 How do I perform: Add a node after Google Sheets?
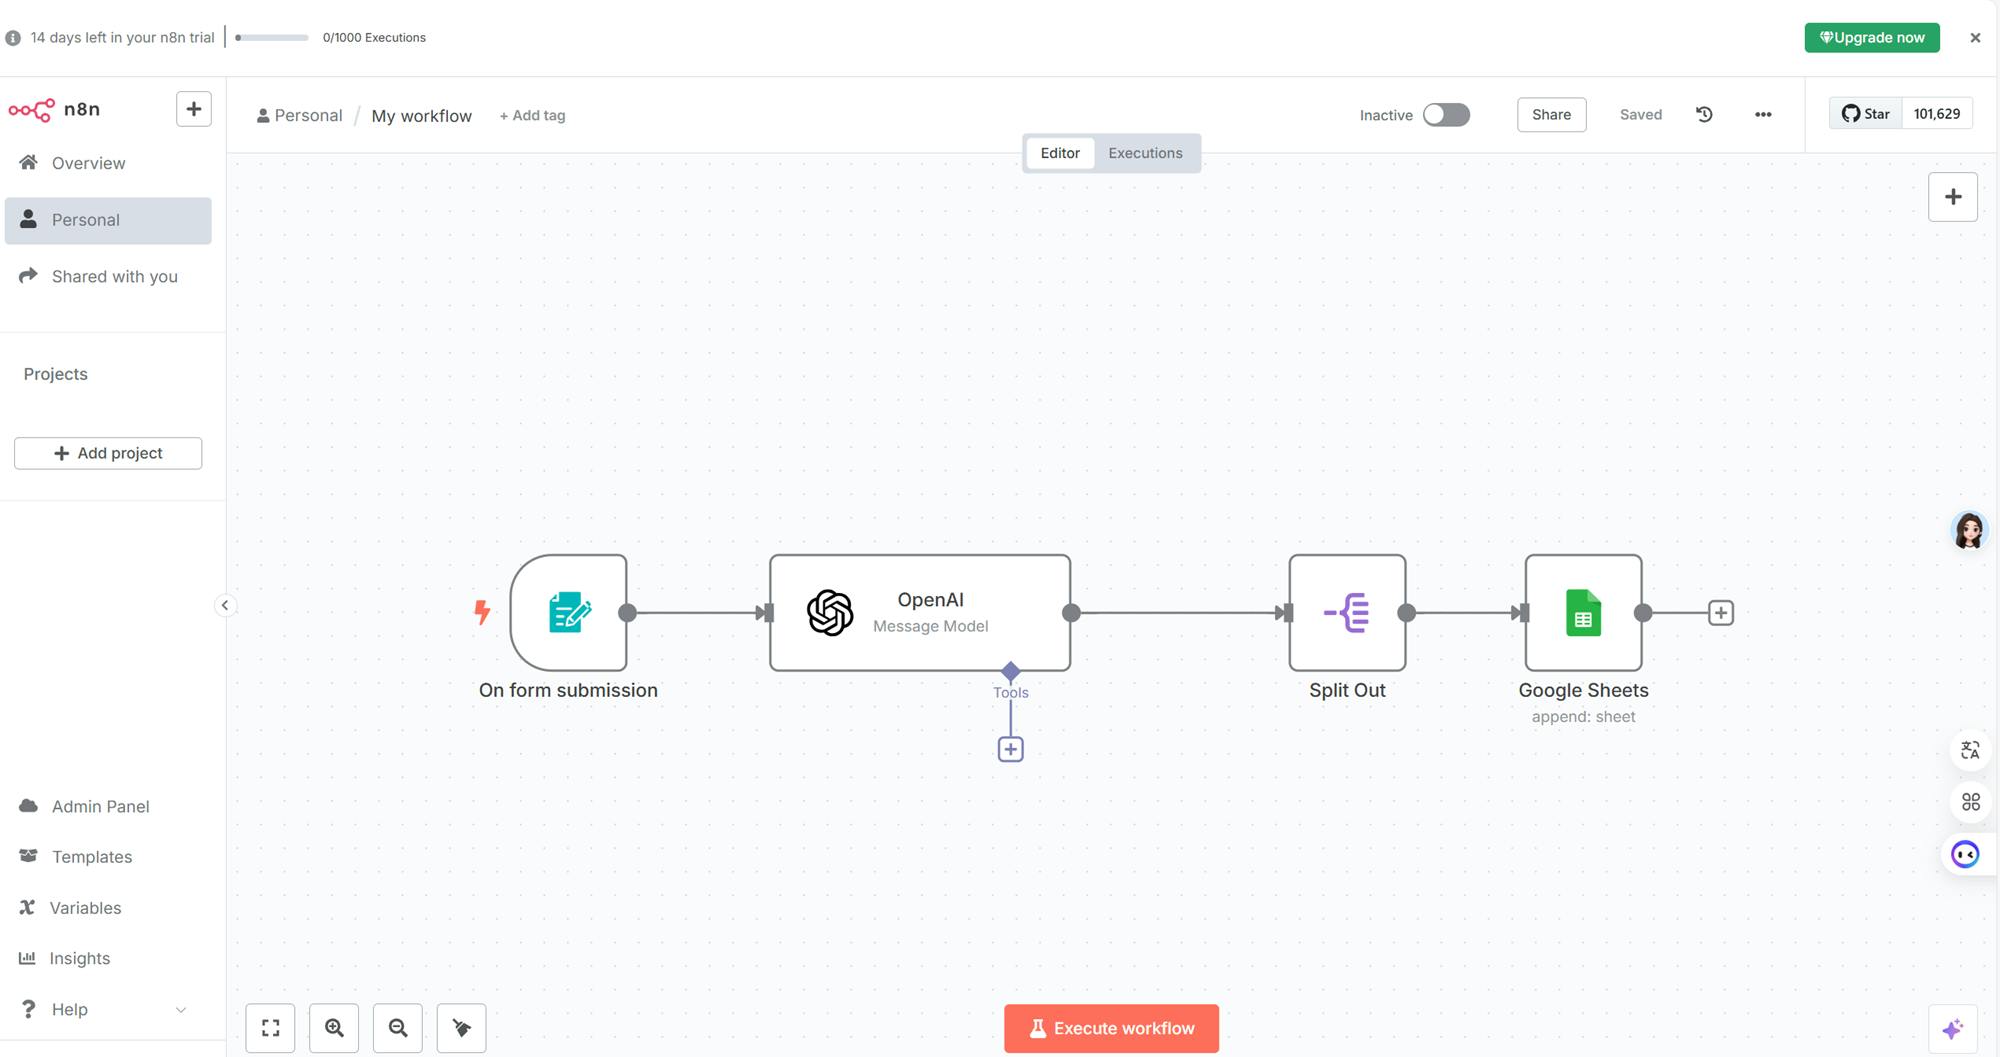1721,613
